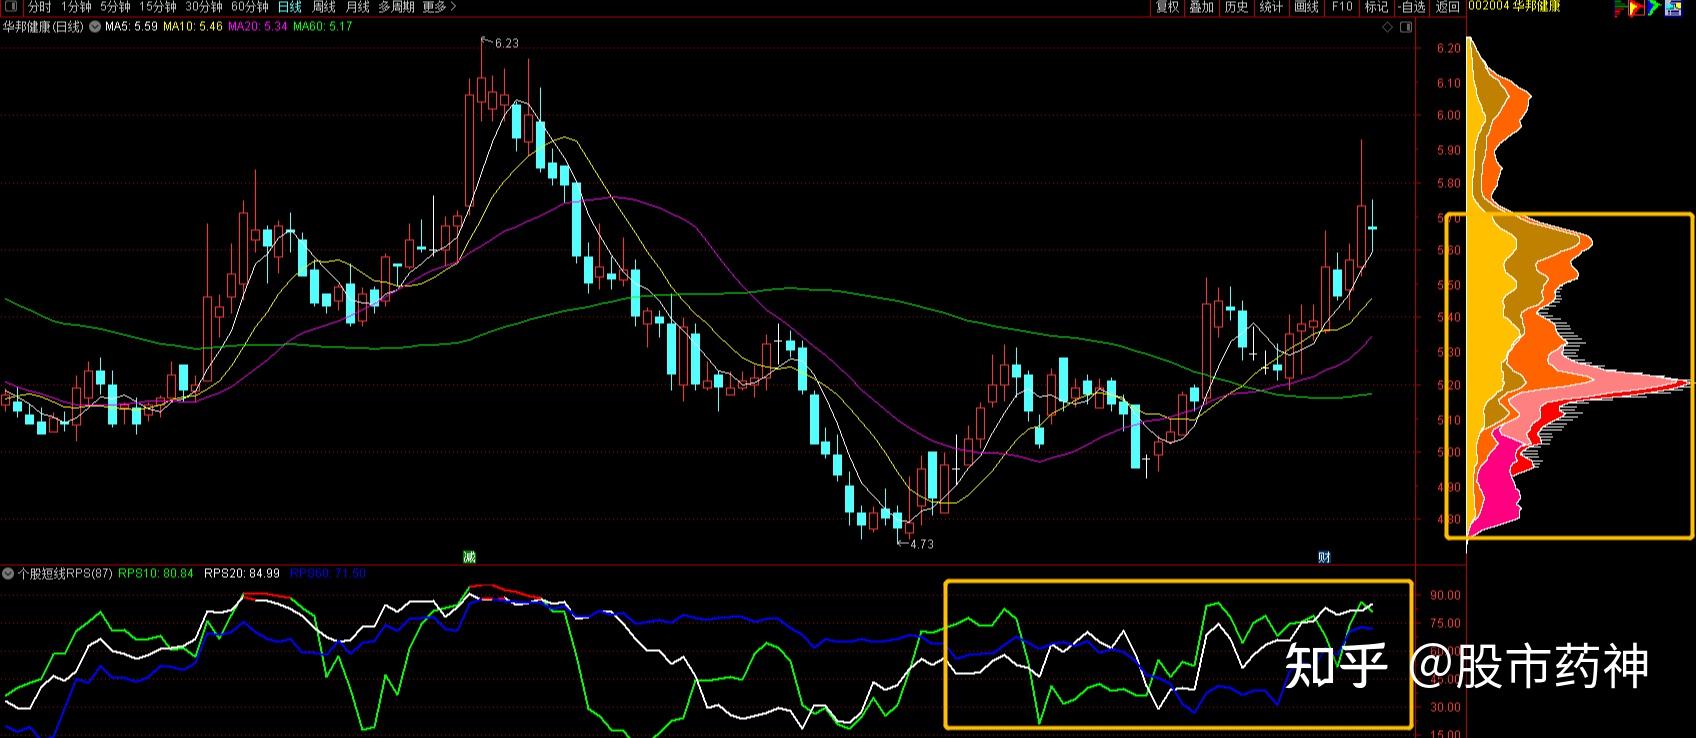Viewport: 1696px width, 738px height.
Task: Select the 1分钟 period tab
Action: (x=76, y=7)
